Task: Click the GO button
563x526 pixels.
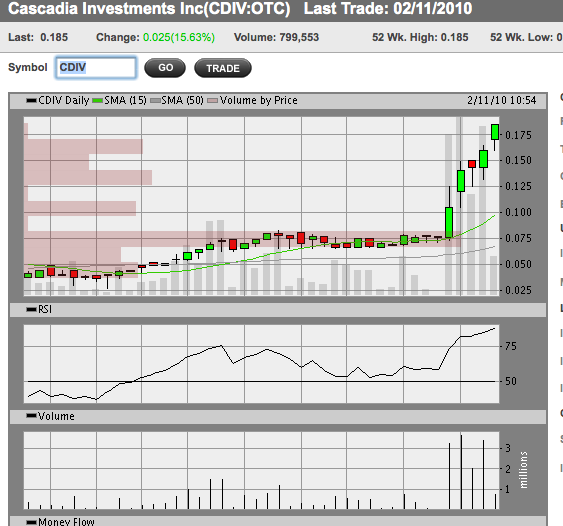Action: pos(165,68)
